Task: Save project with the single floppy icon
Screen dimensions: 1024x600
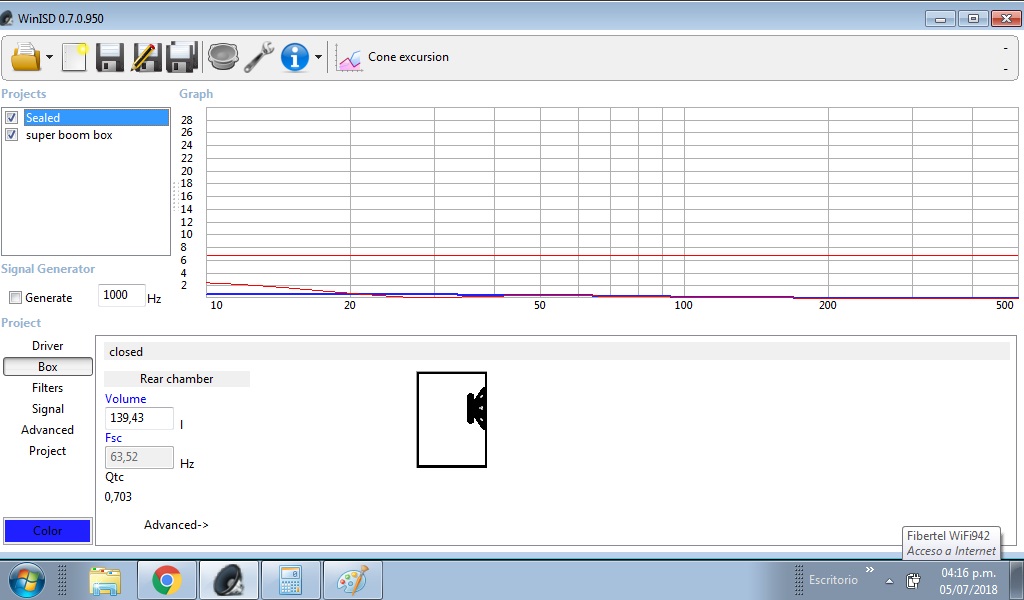Action: coord(110,57)
